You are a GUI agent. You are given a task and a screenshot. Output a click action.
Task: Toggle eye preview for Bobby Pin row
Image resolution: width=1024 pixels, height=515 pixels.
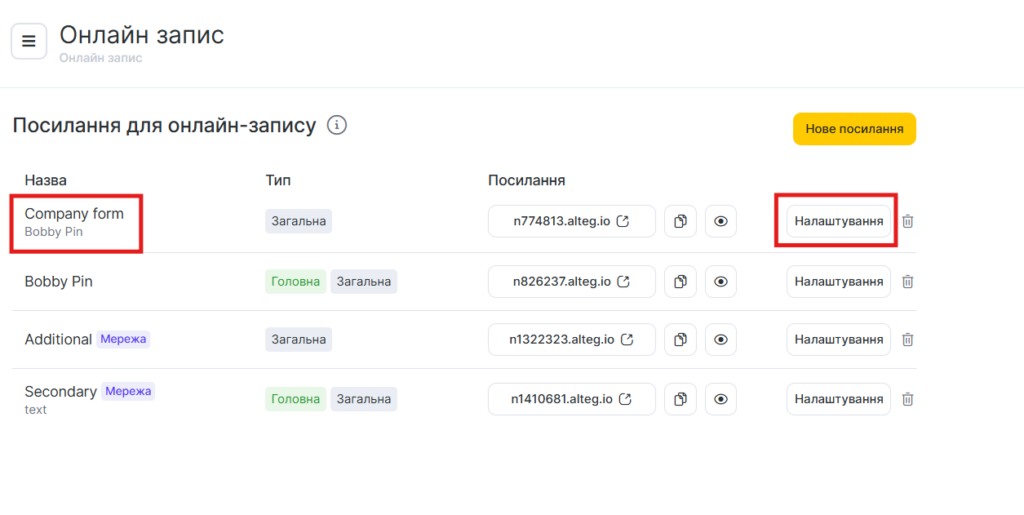click(721, 282)
